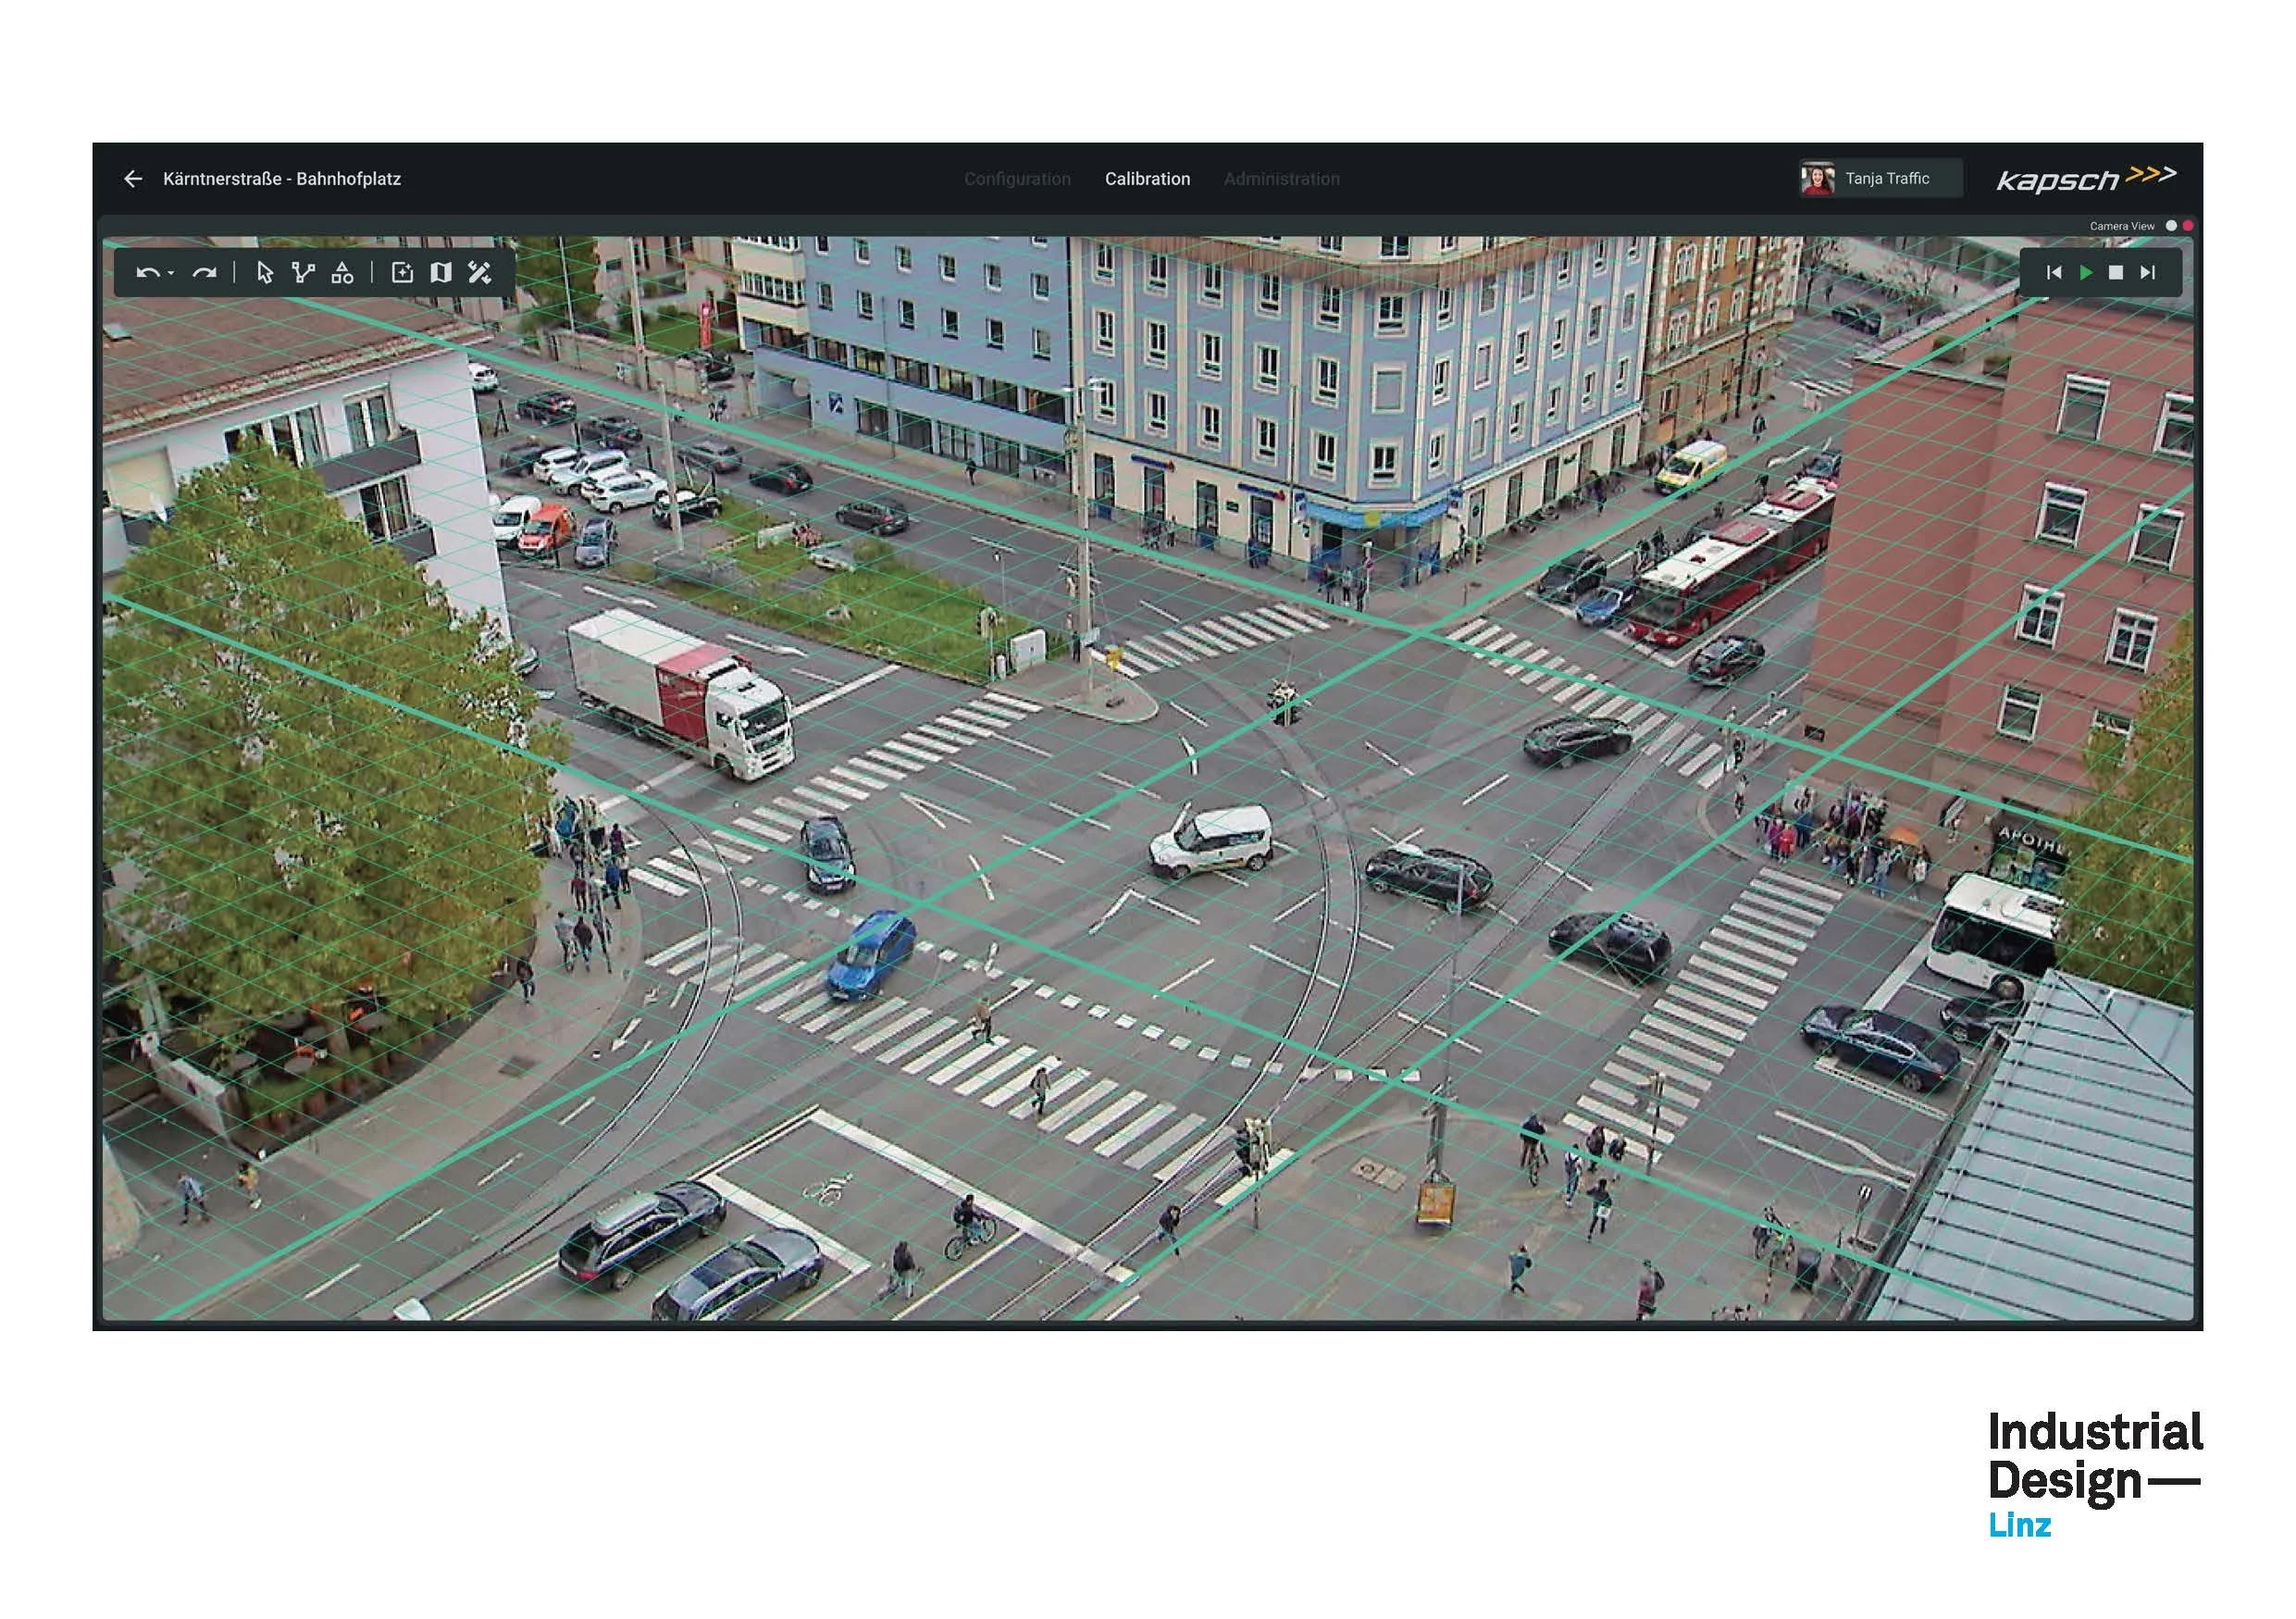Skip to next frame of video
The width and height of the screenshot is (2296, 1619).
point(2147,273)
